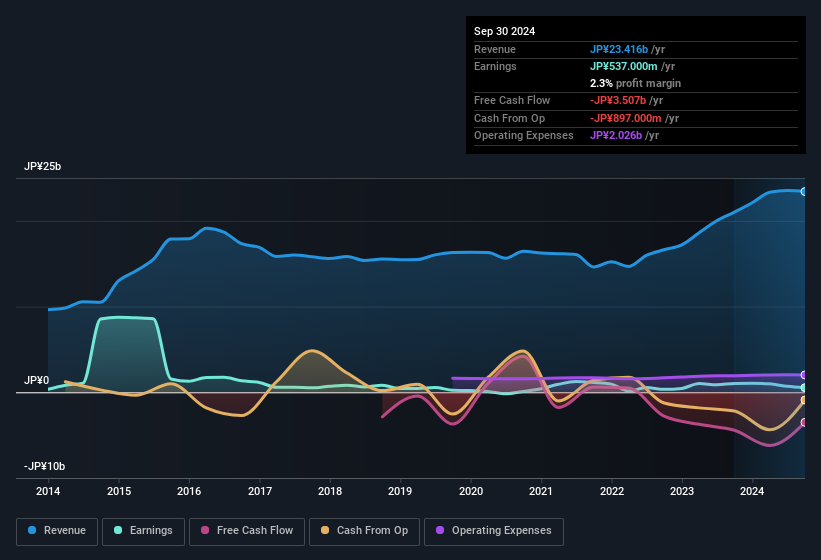Toggle the Revenue legend series
Viewport: 821px width, 560px height.
(56, 531)
